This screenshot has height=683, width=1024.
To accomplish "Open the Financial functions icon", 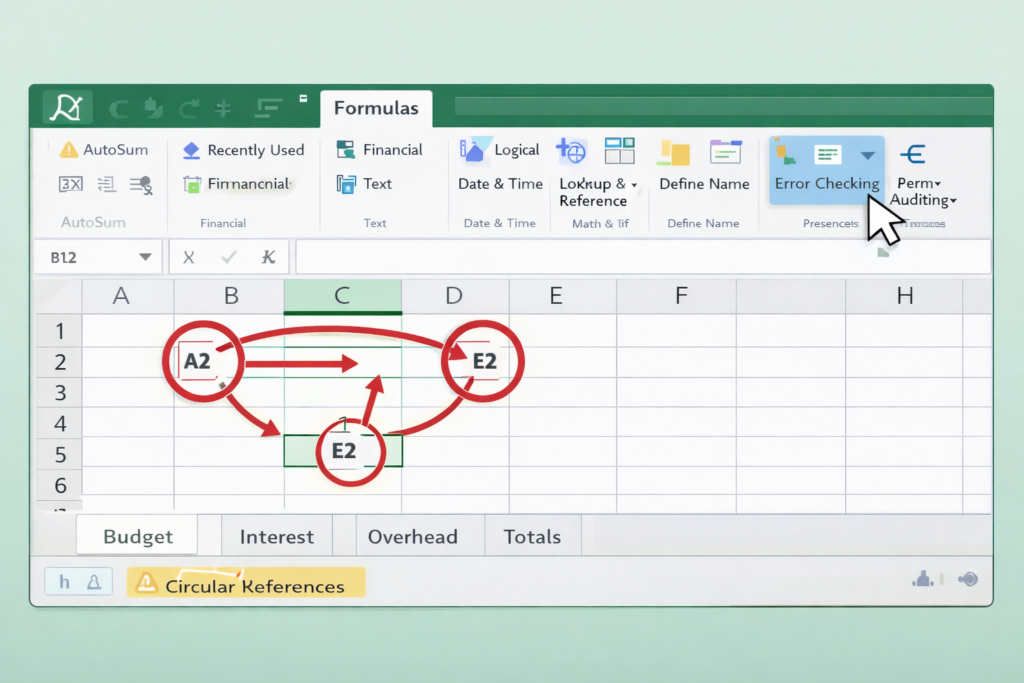I will tap(346, 150).
